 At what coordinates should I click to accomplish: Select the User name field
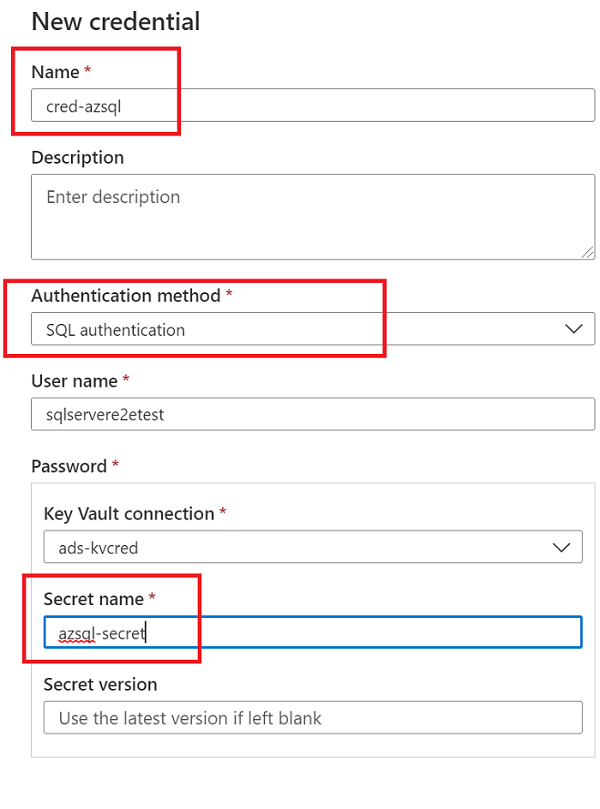[x=300, y=414]
